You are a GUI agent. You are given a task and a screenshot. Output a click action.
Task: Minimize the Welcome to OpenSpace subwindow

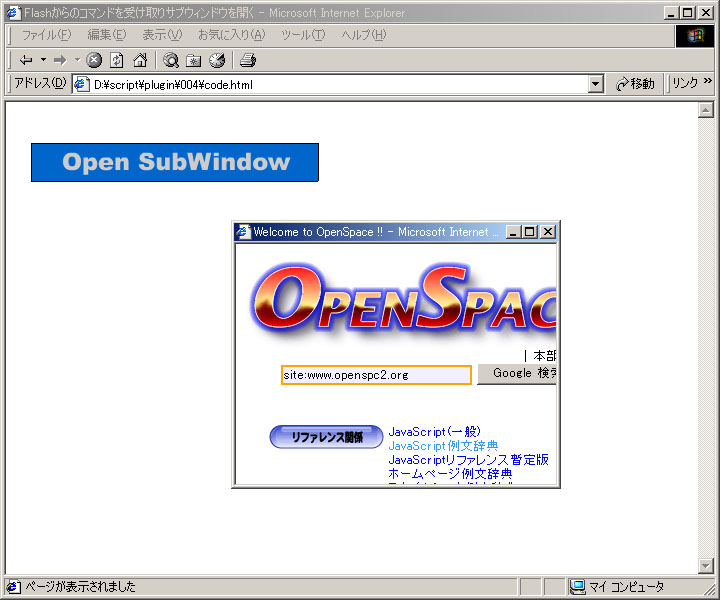(x=513, y=232)
